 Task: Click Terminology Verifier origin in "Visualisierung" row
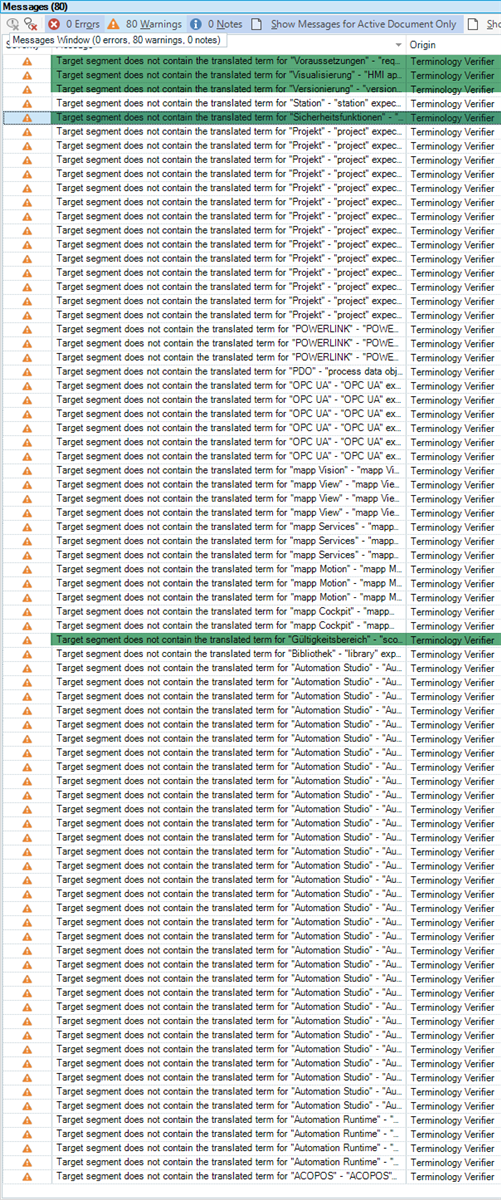453,75
